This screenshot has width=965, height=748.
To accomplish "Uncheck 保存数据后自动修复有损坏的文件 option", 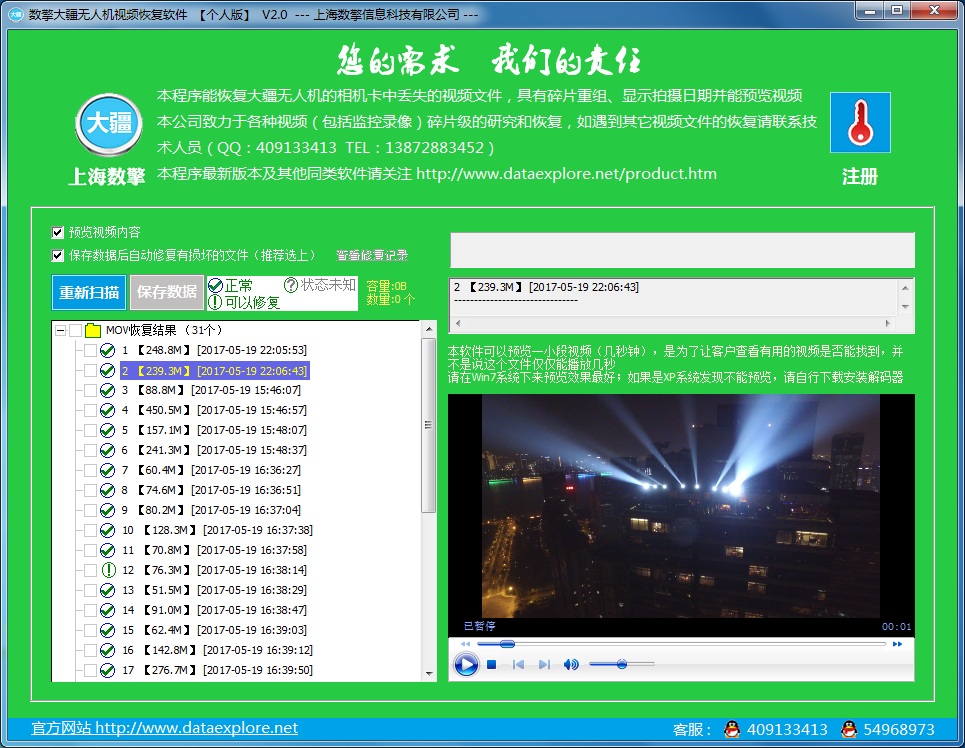I will 58,255.
